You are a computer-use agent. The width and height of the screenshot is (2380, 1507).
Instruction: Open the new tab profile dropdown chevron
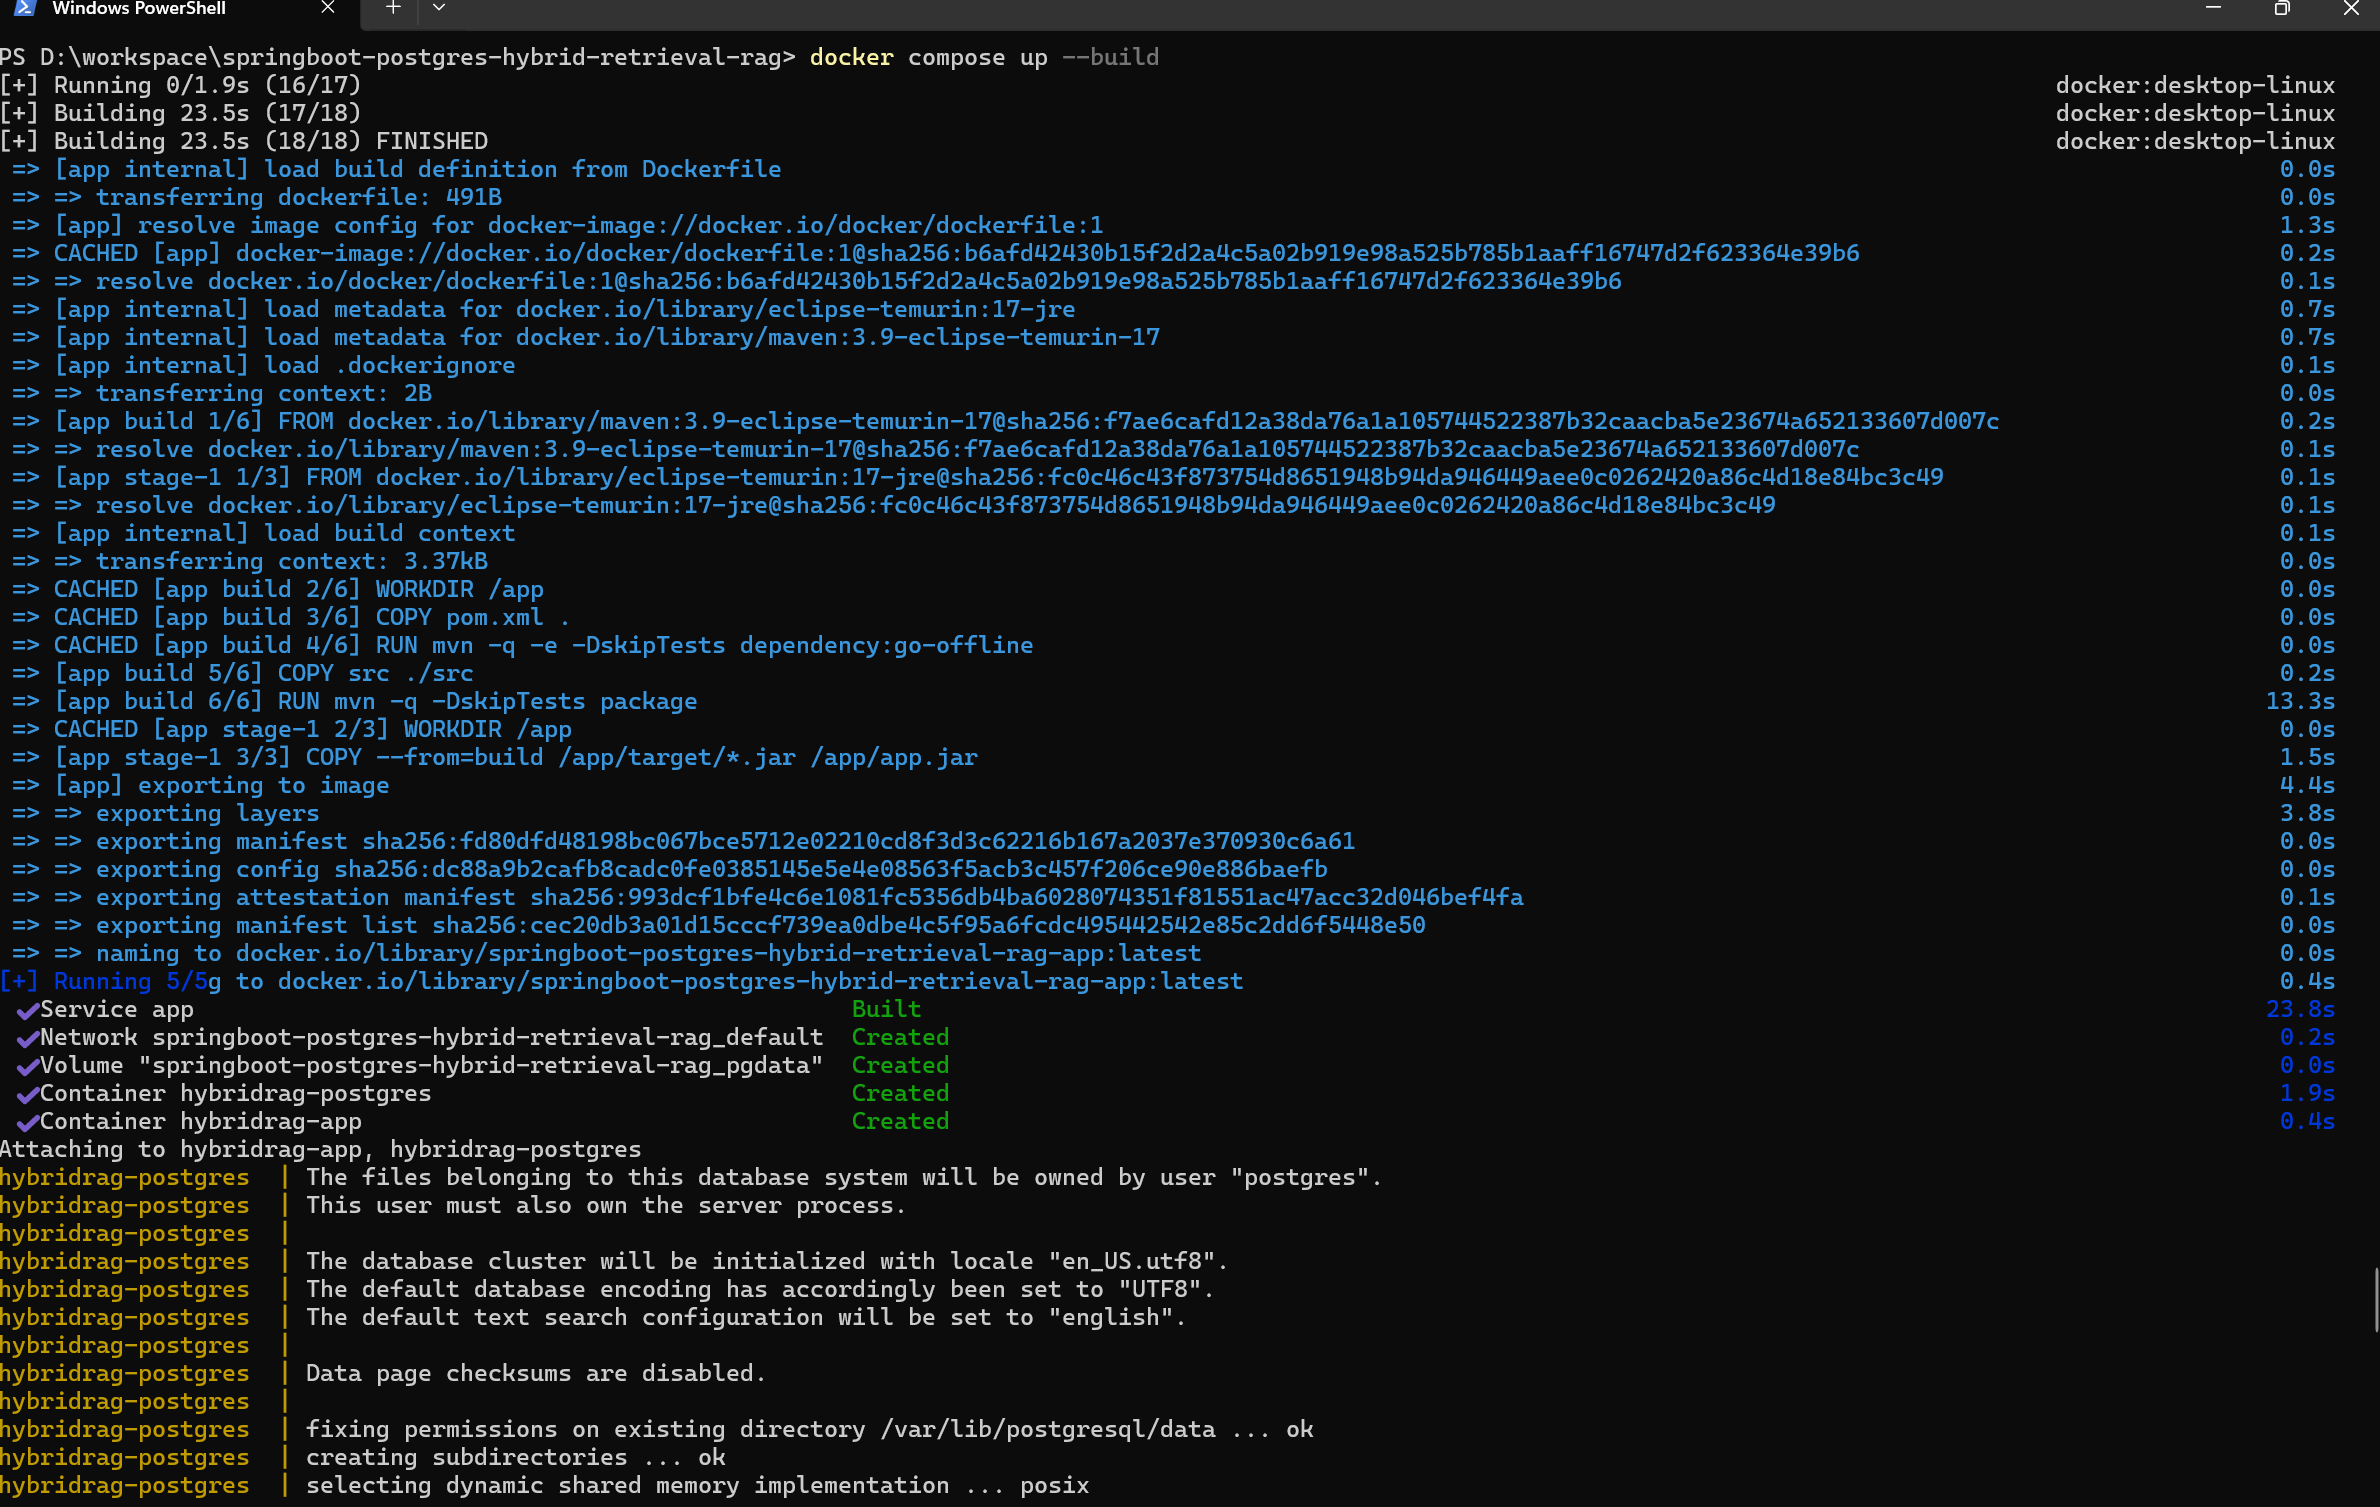(438, 8)
